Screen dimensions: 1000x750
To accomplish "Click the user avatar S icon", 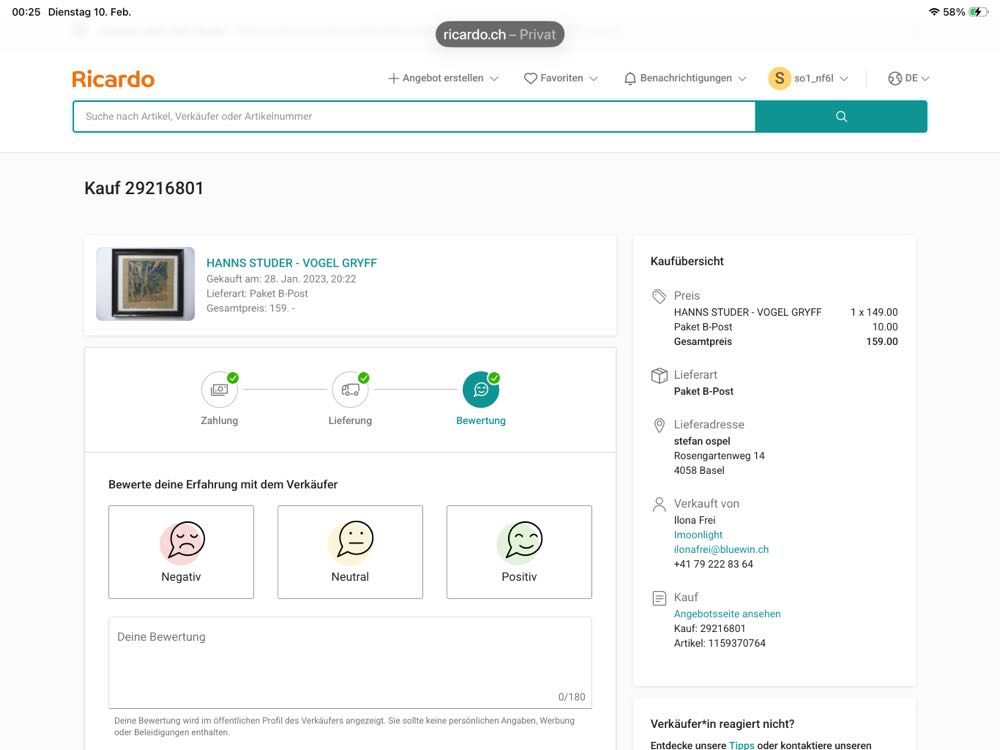I will 779,78.
